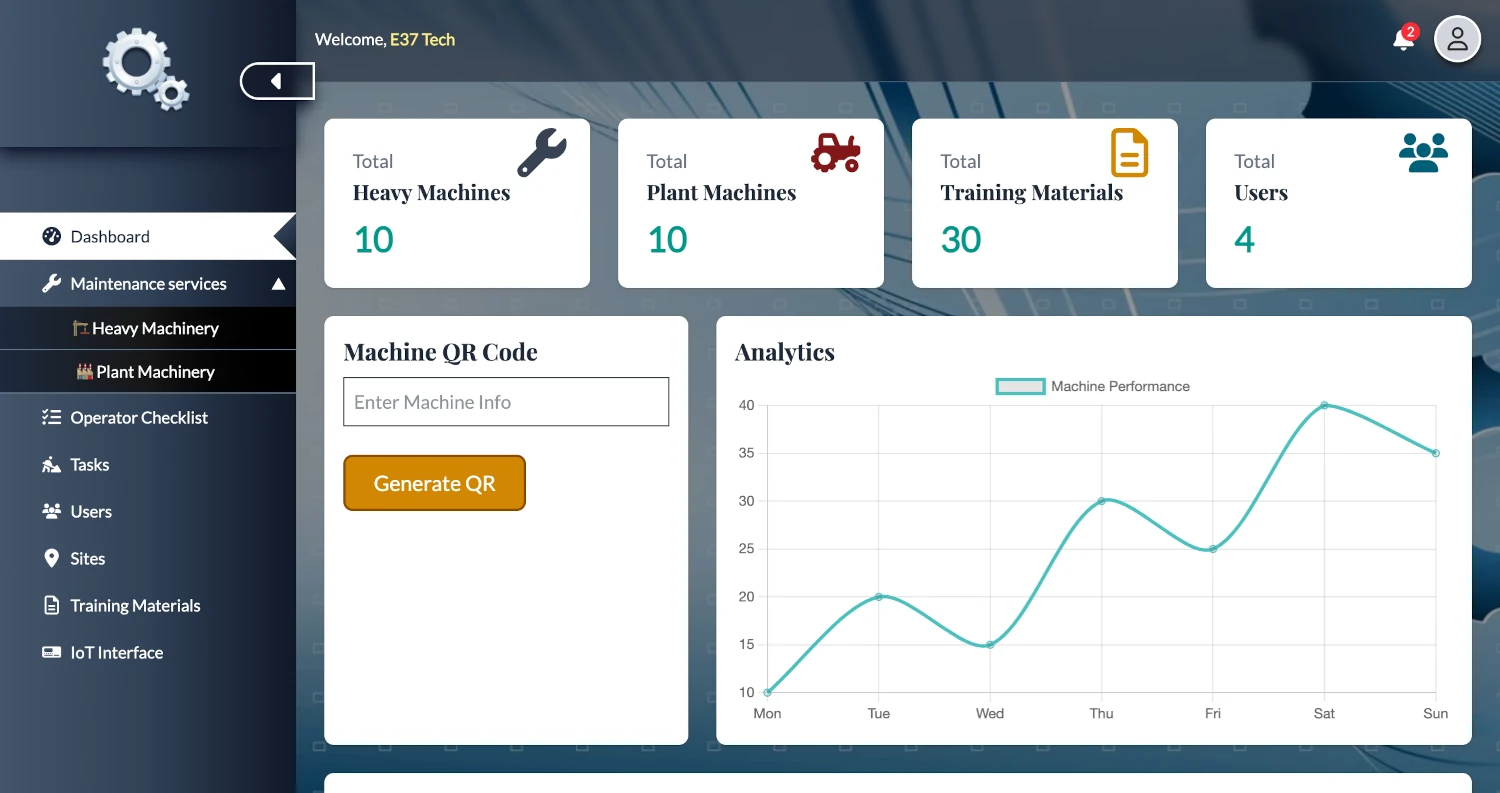Viewport: 1500px width, 793px height.
Task: Click the Fri data point at 25
Action: click(1212, 549)
